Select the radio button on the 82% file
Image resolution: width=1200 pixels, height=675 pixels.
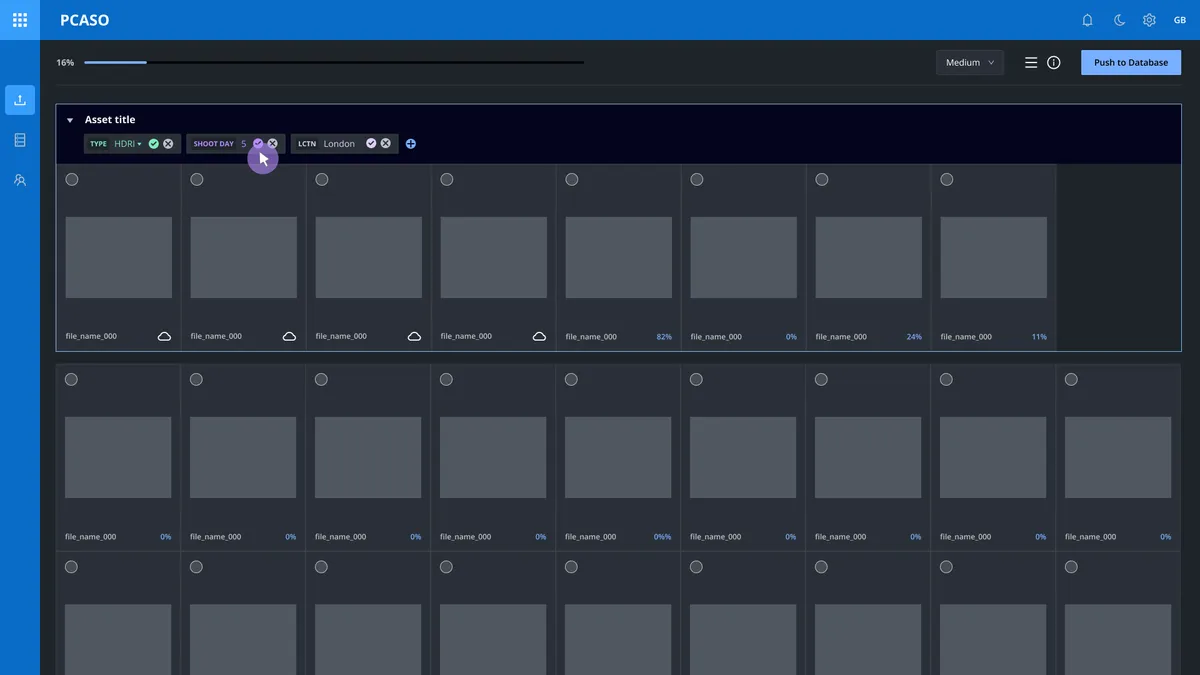pyautogui.click(x=572, y=180)
